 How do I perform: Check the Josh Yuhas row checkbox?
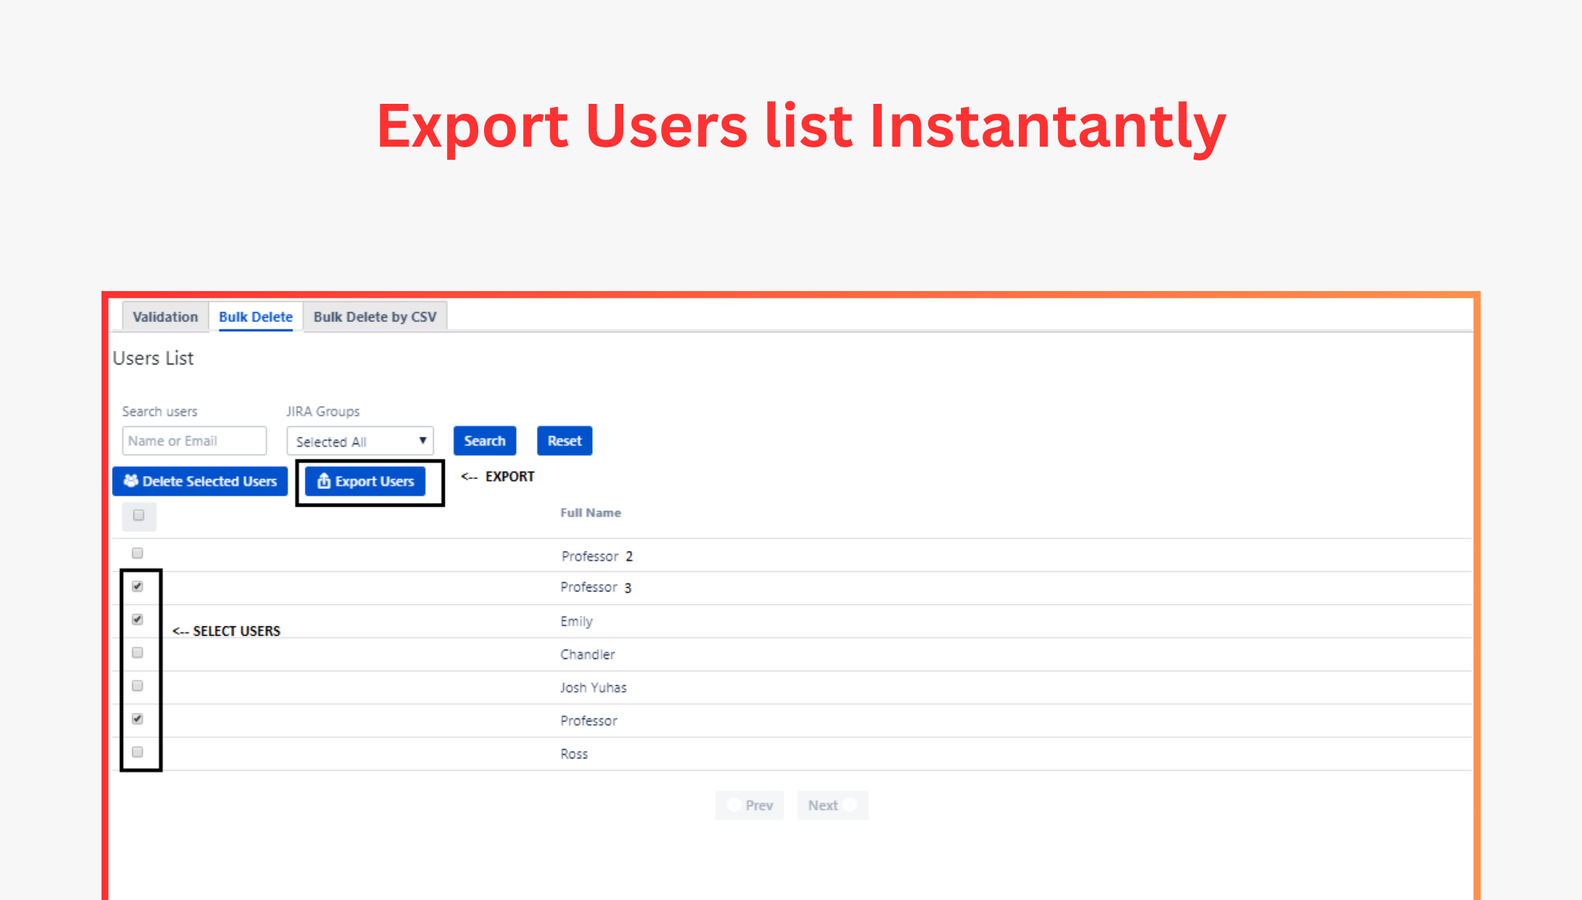point(138,686)
